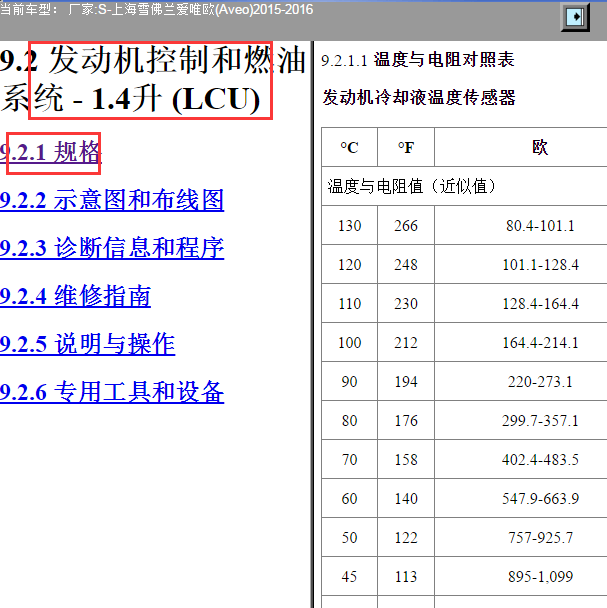The width and height of the screenshot is (607, 608).
Task: Click the resistance cell 128.4-164.4
Action: click(x=521, y=304)
